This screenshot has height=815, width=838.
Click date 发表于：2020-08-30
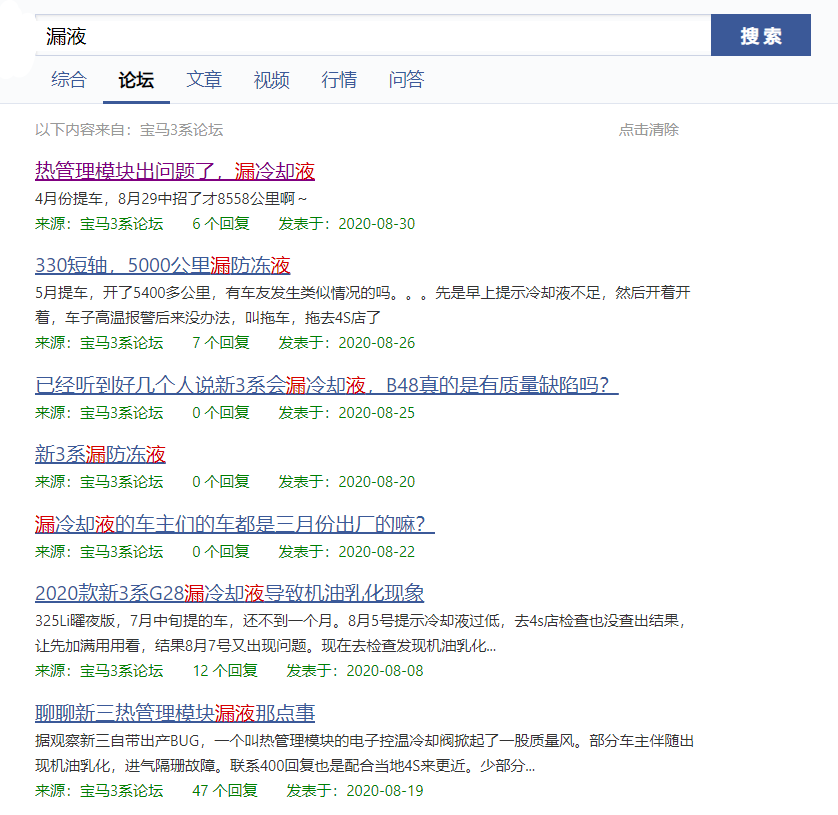point(346,223)
